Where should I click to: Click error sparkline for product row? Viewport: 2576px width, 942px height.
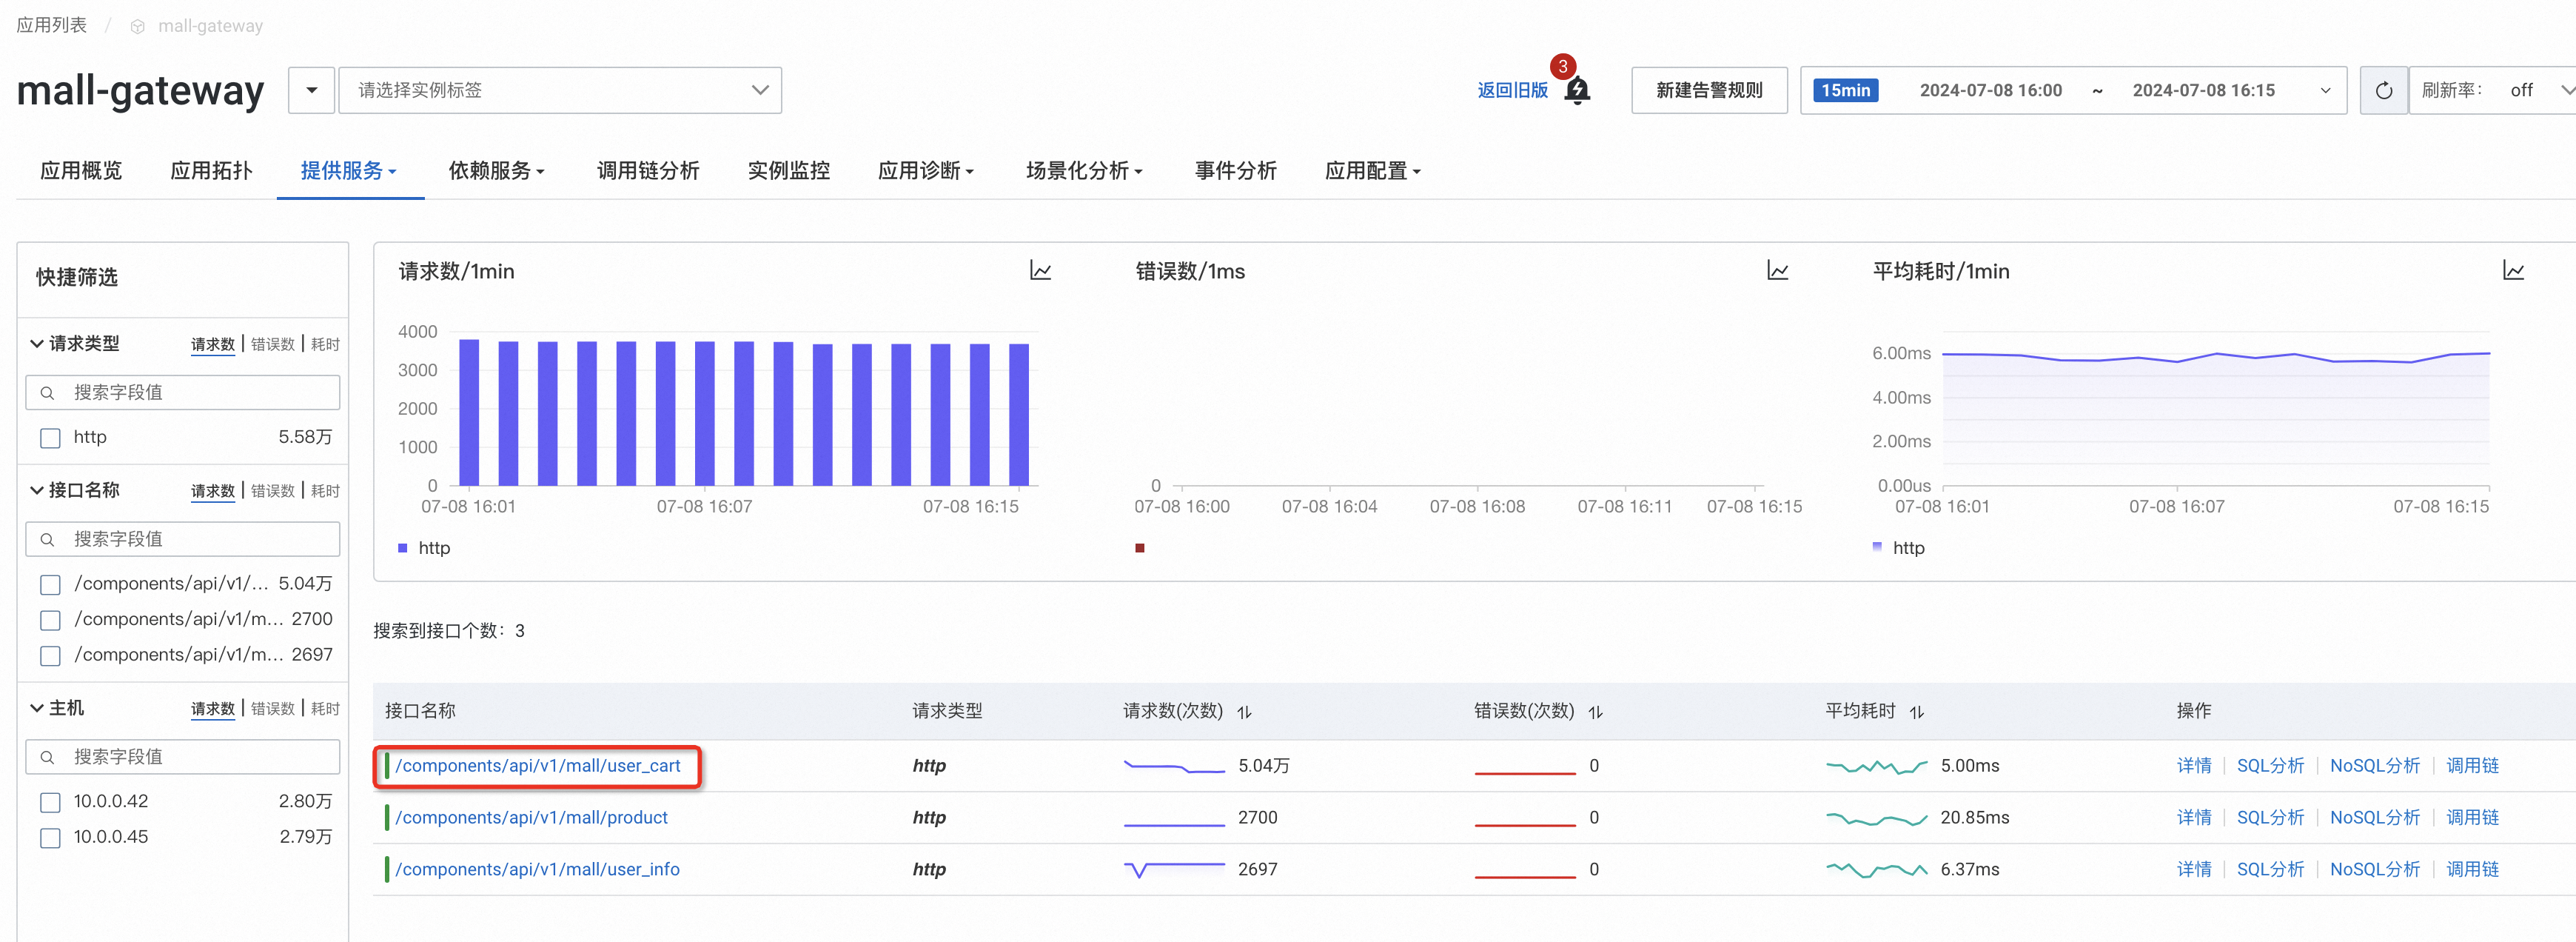[x=1525, y=824]
